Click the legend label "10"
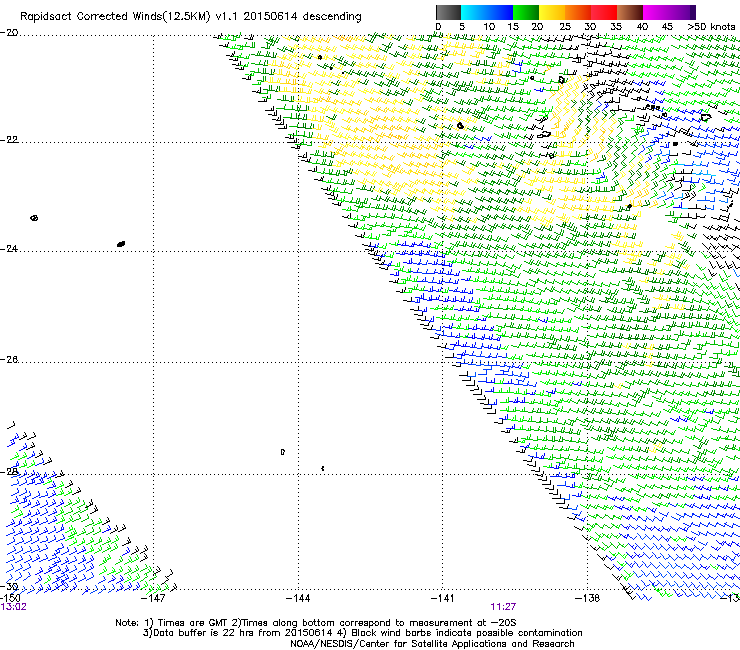 click(489, 27)
